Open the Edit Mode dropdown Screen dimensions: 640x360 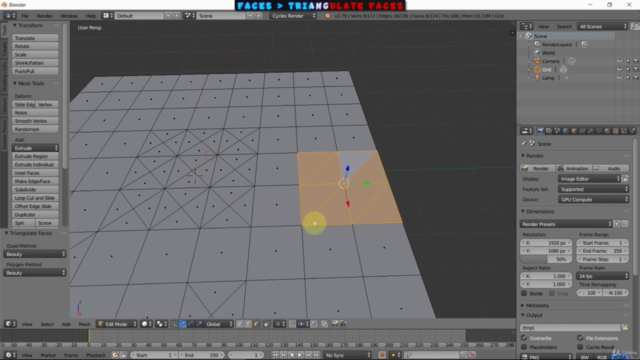pyautogui.click(x=117, y=324)
